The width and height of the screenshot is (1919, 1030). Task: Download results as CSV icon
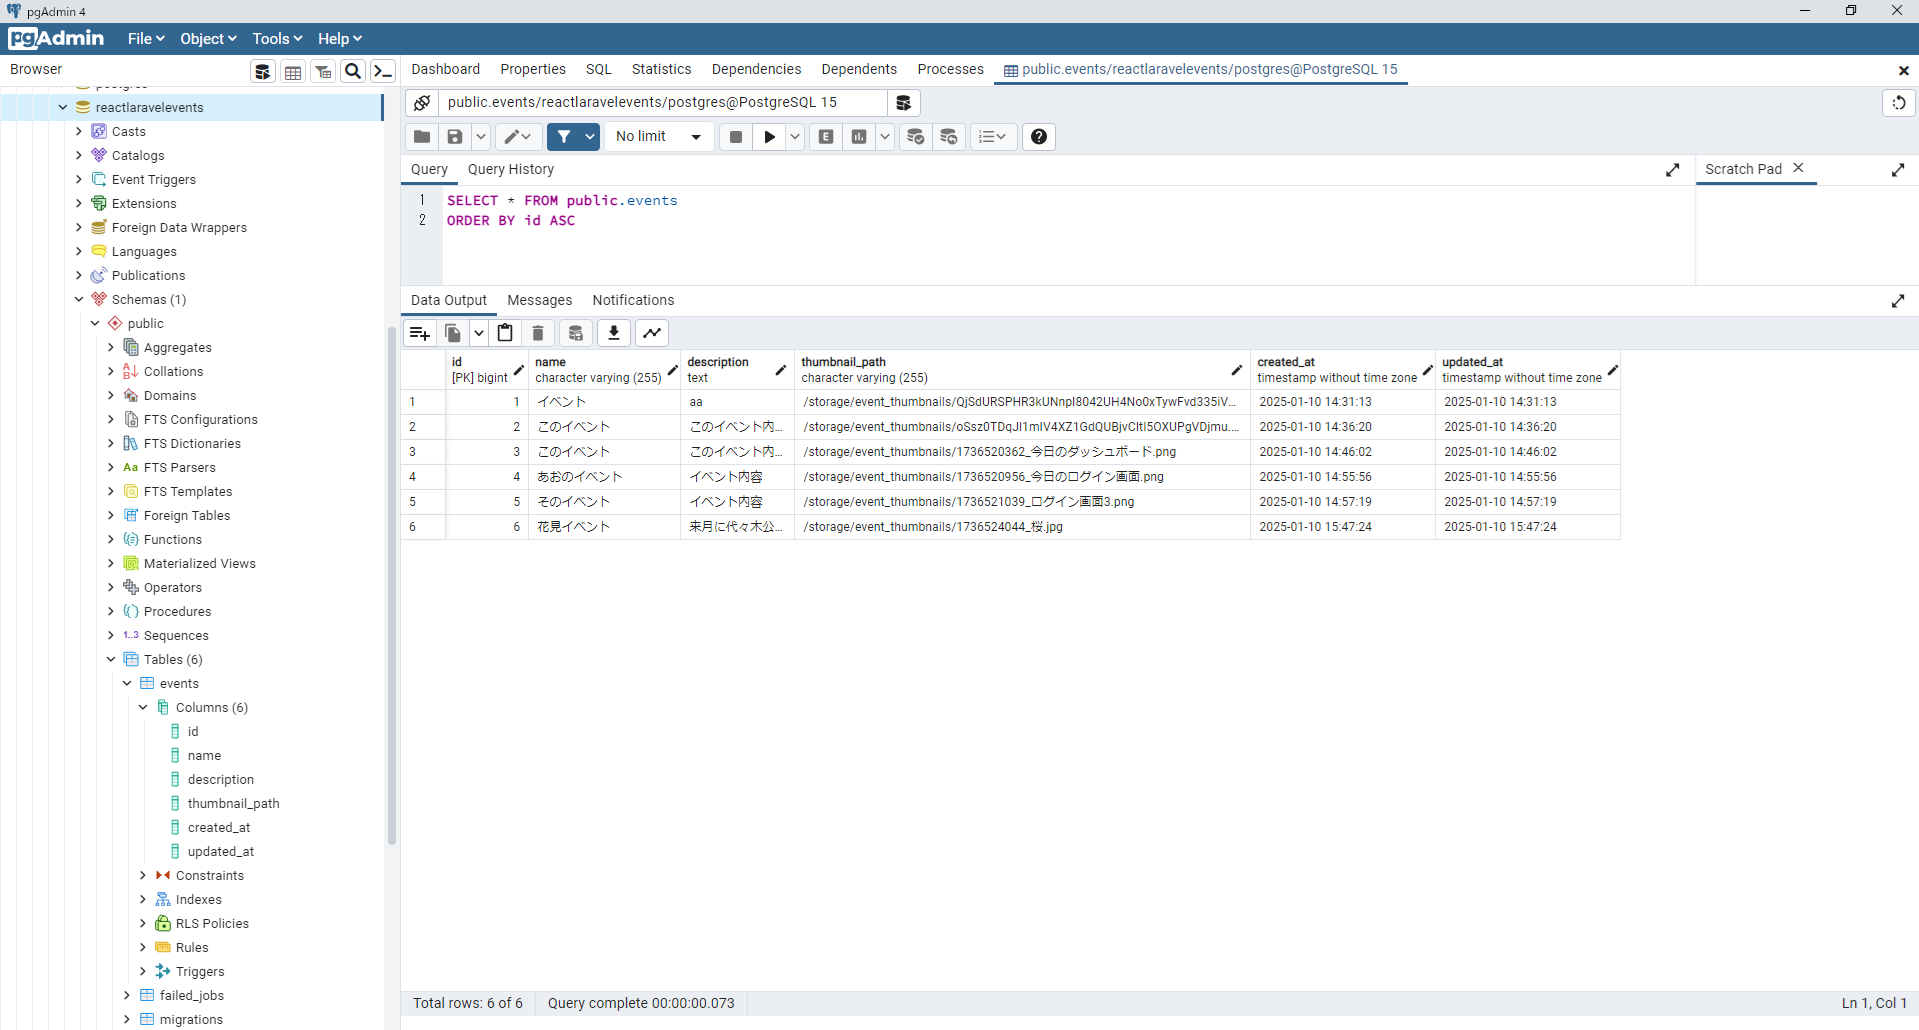[614, 333]
